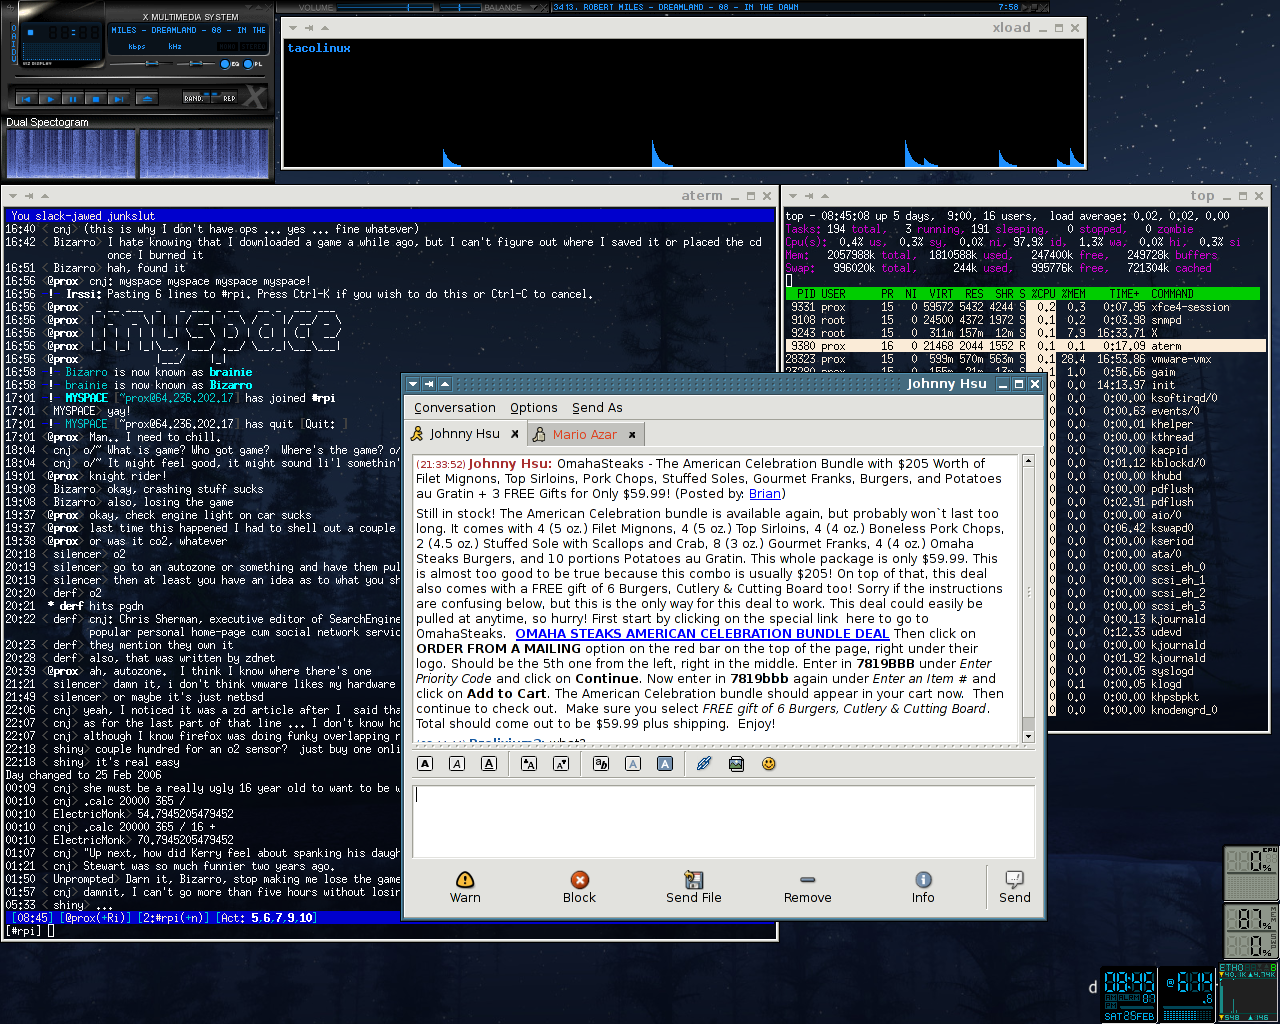Decrease font size in Gaim toolbar
This screenshot has width=1280, height=1024.
(561, 764)
